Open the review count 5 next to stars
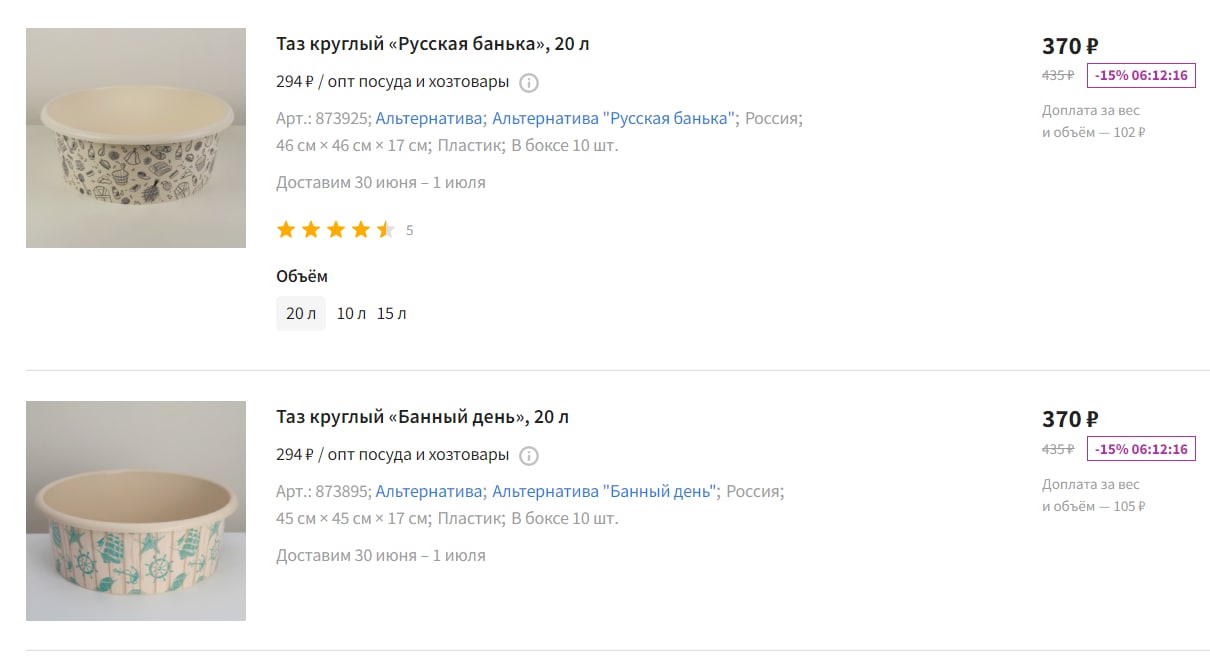 (410, 230)
